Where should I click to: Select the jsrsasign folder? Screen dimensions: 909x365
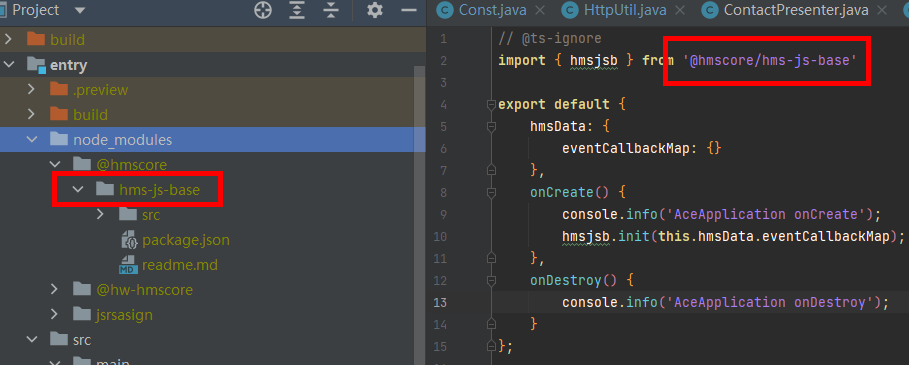124,315
